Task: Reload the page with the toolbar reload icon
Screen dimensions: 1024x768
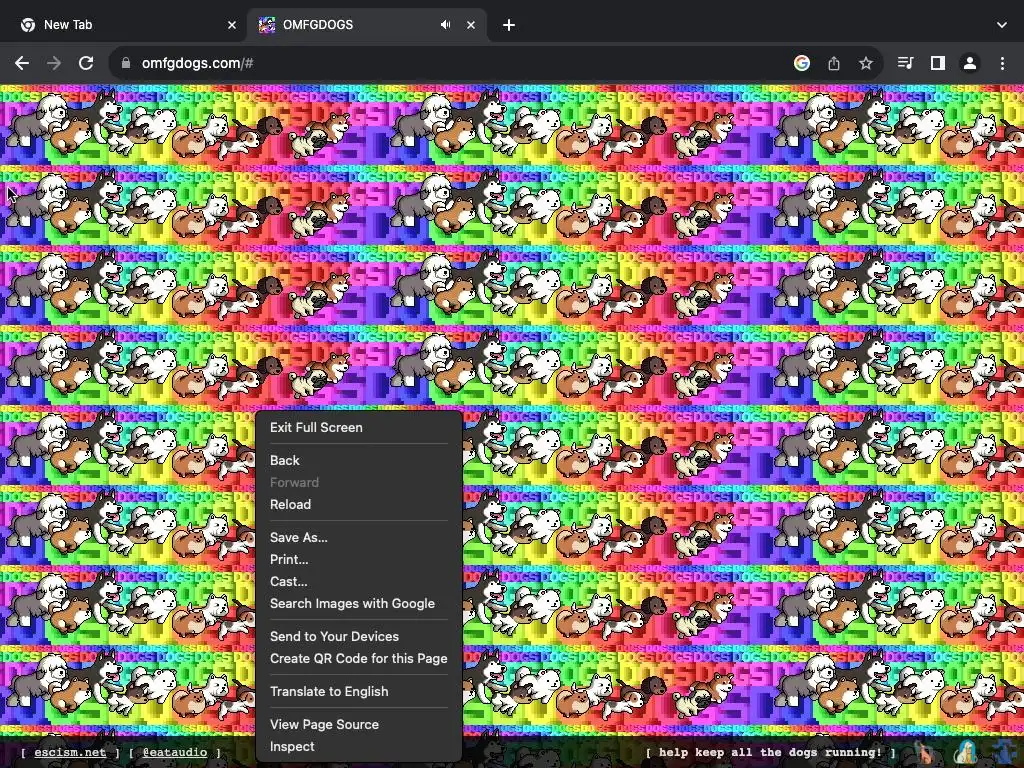Action: pos(86,63)
